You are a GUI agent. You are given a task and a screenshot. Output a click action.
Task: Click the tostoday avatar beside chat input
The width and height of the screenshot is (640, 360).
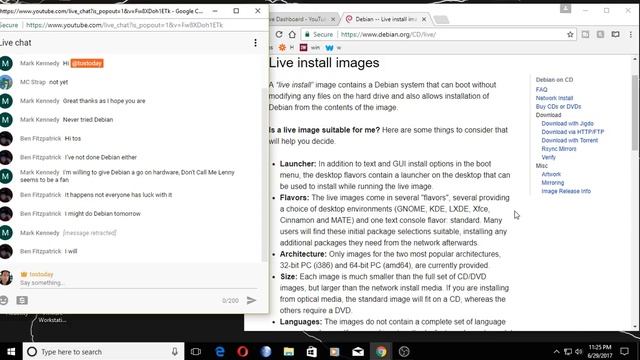[6, 278]
